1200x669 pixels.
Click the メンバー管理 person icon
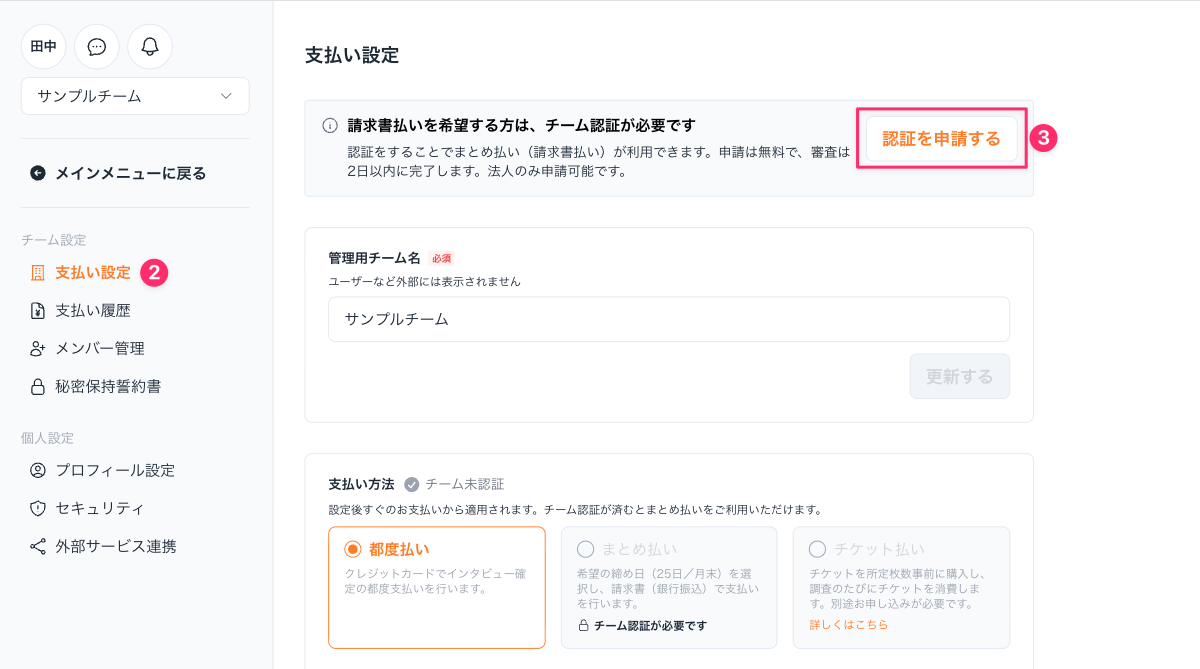pyautogui.click(x=38, y=348)
